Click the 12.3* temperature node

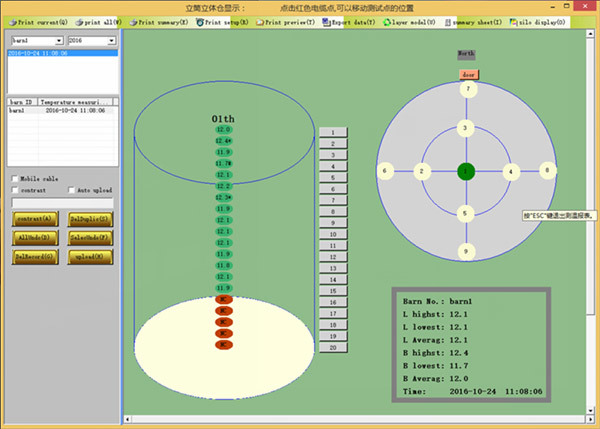(x=223, y=197)
